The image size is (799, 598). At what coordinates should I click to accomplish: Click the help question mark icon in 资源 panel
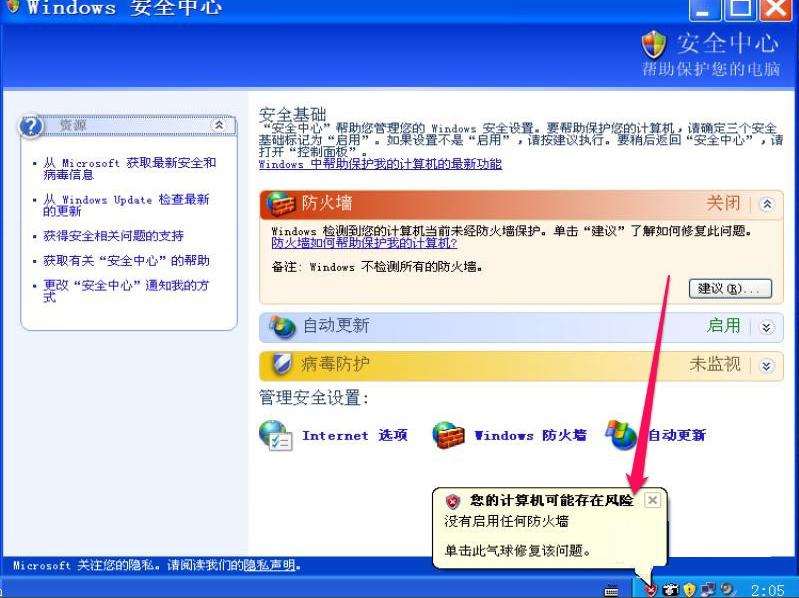pos(31,126)
